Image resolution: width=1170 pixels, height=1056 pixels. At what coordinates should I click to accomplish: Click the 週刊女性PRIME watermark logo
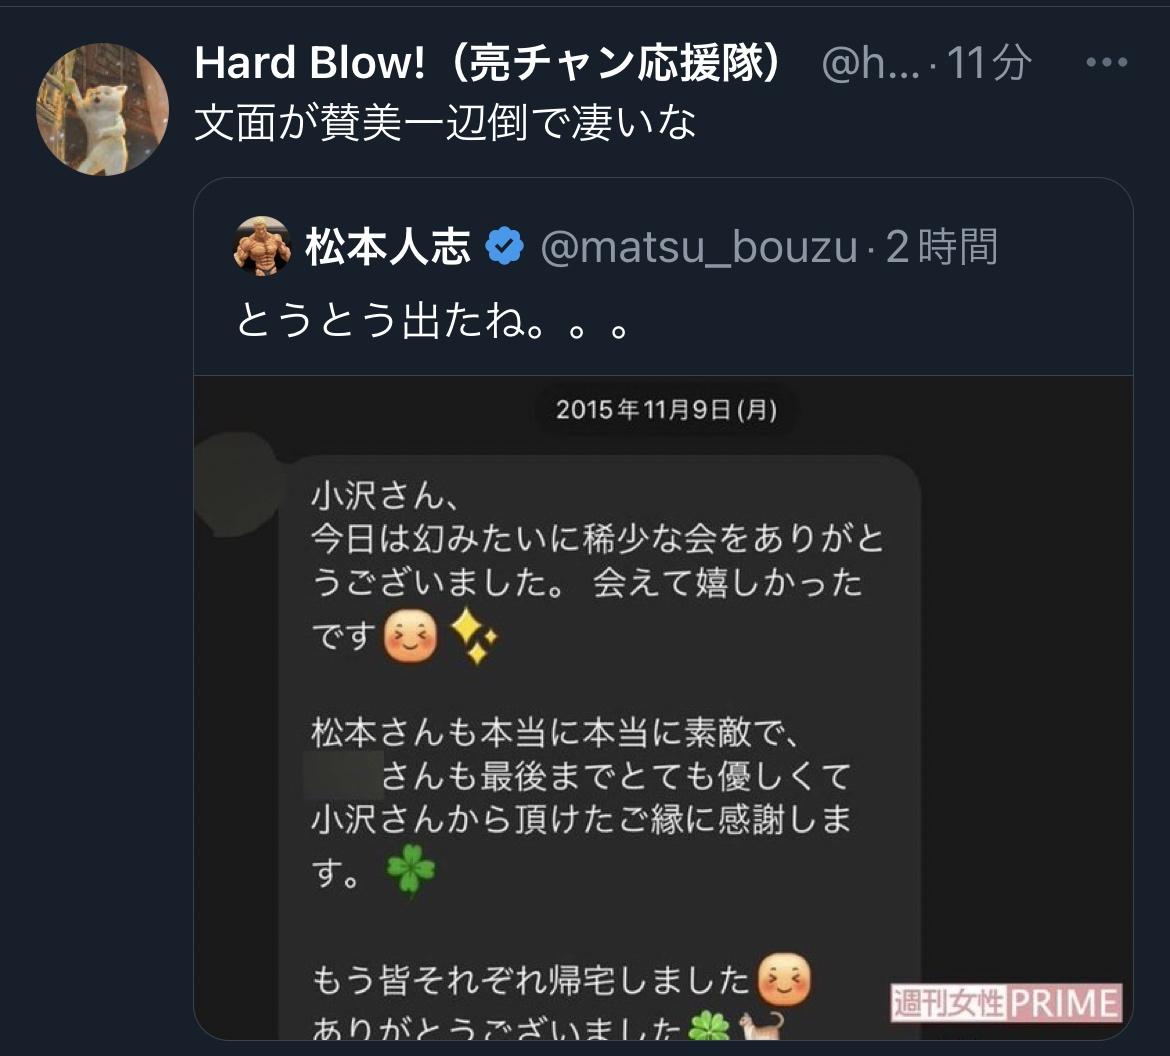tap(1007, 1003)
